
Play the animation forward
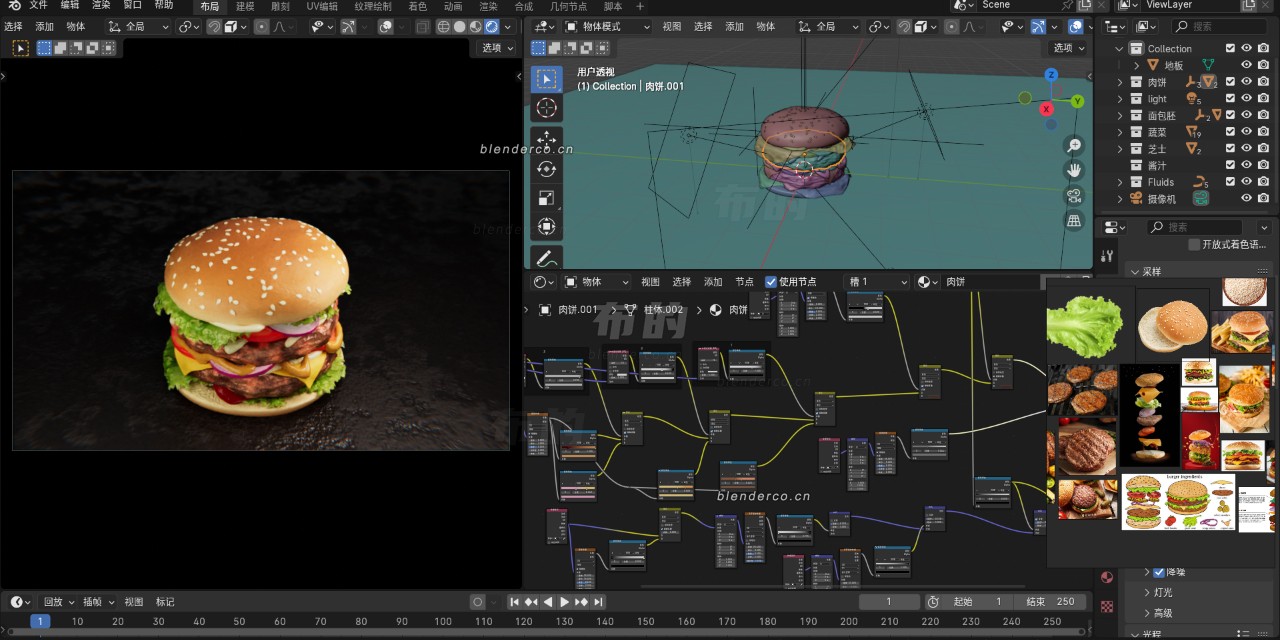pyautogui.click(x=564, y=602)
